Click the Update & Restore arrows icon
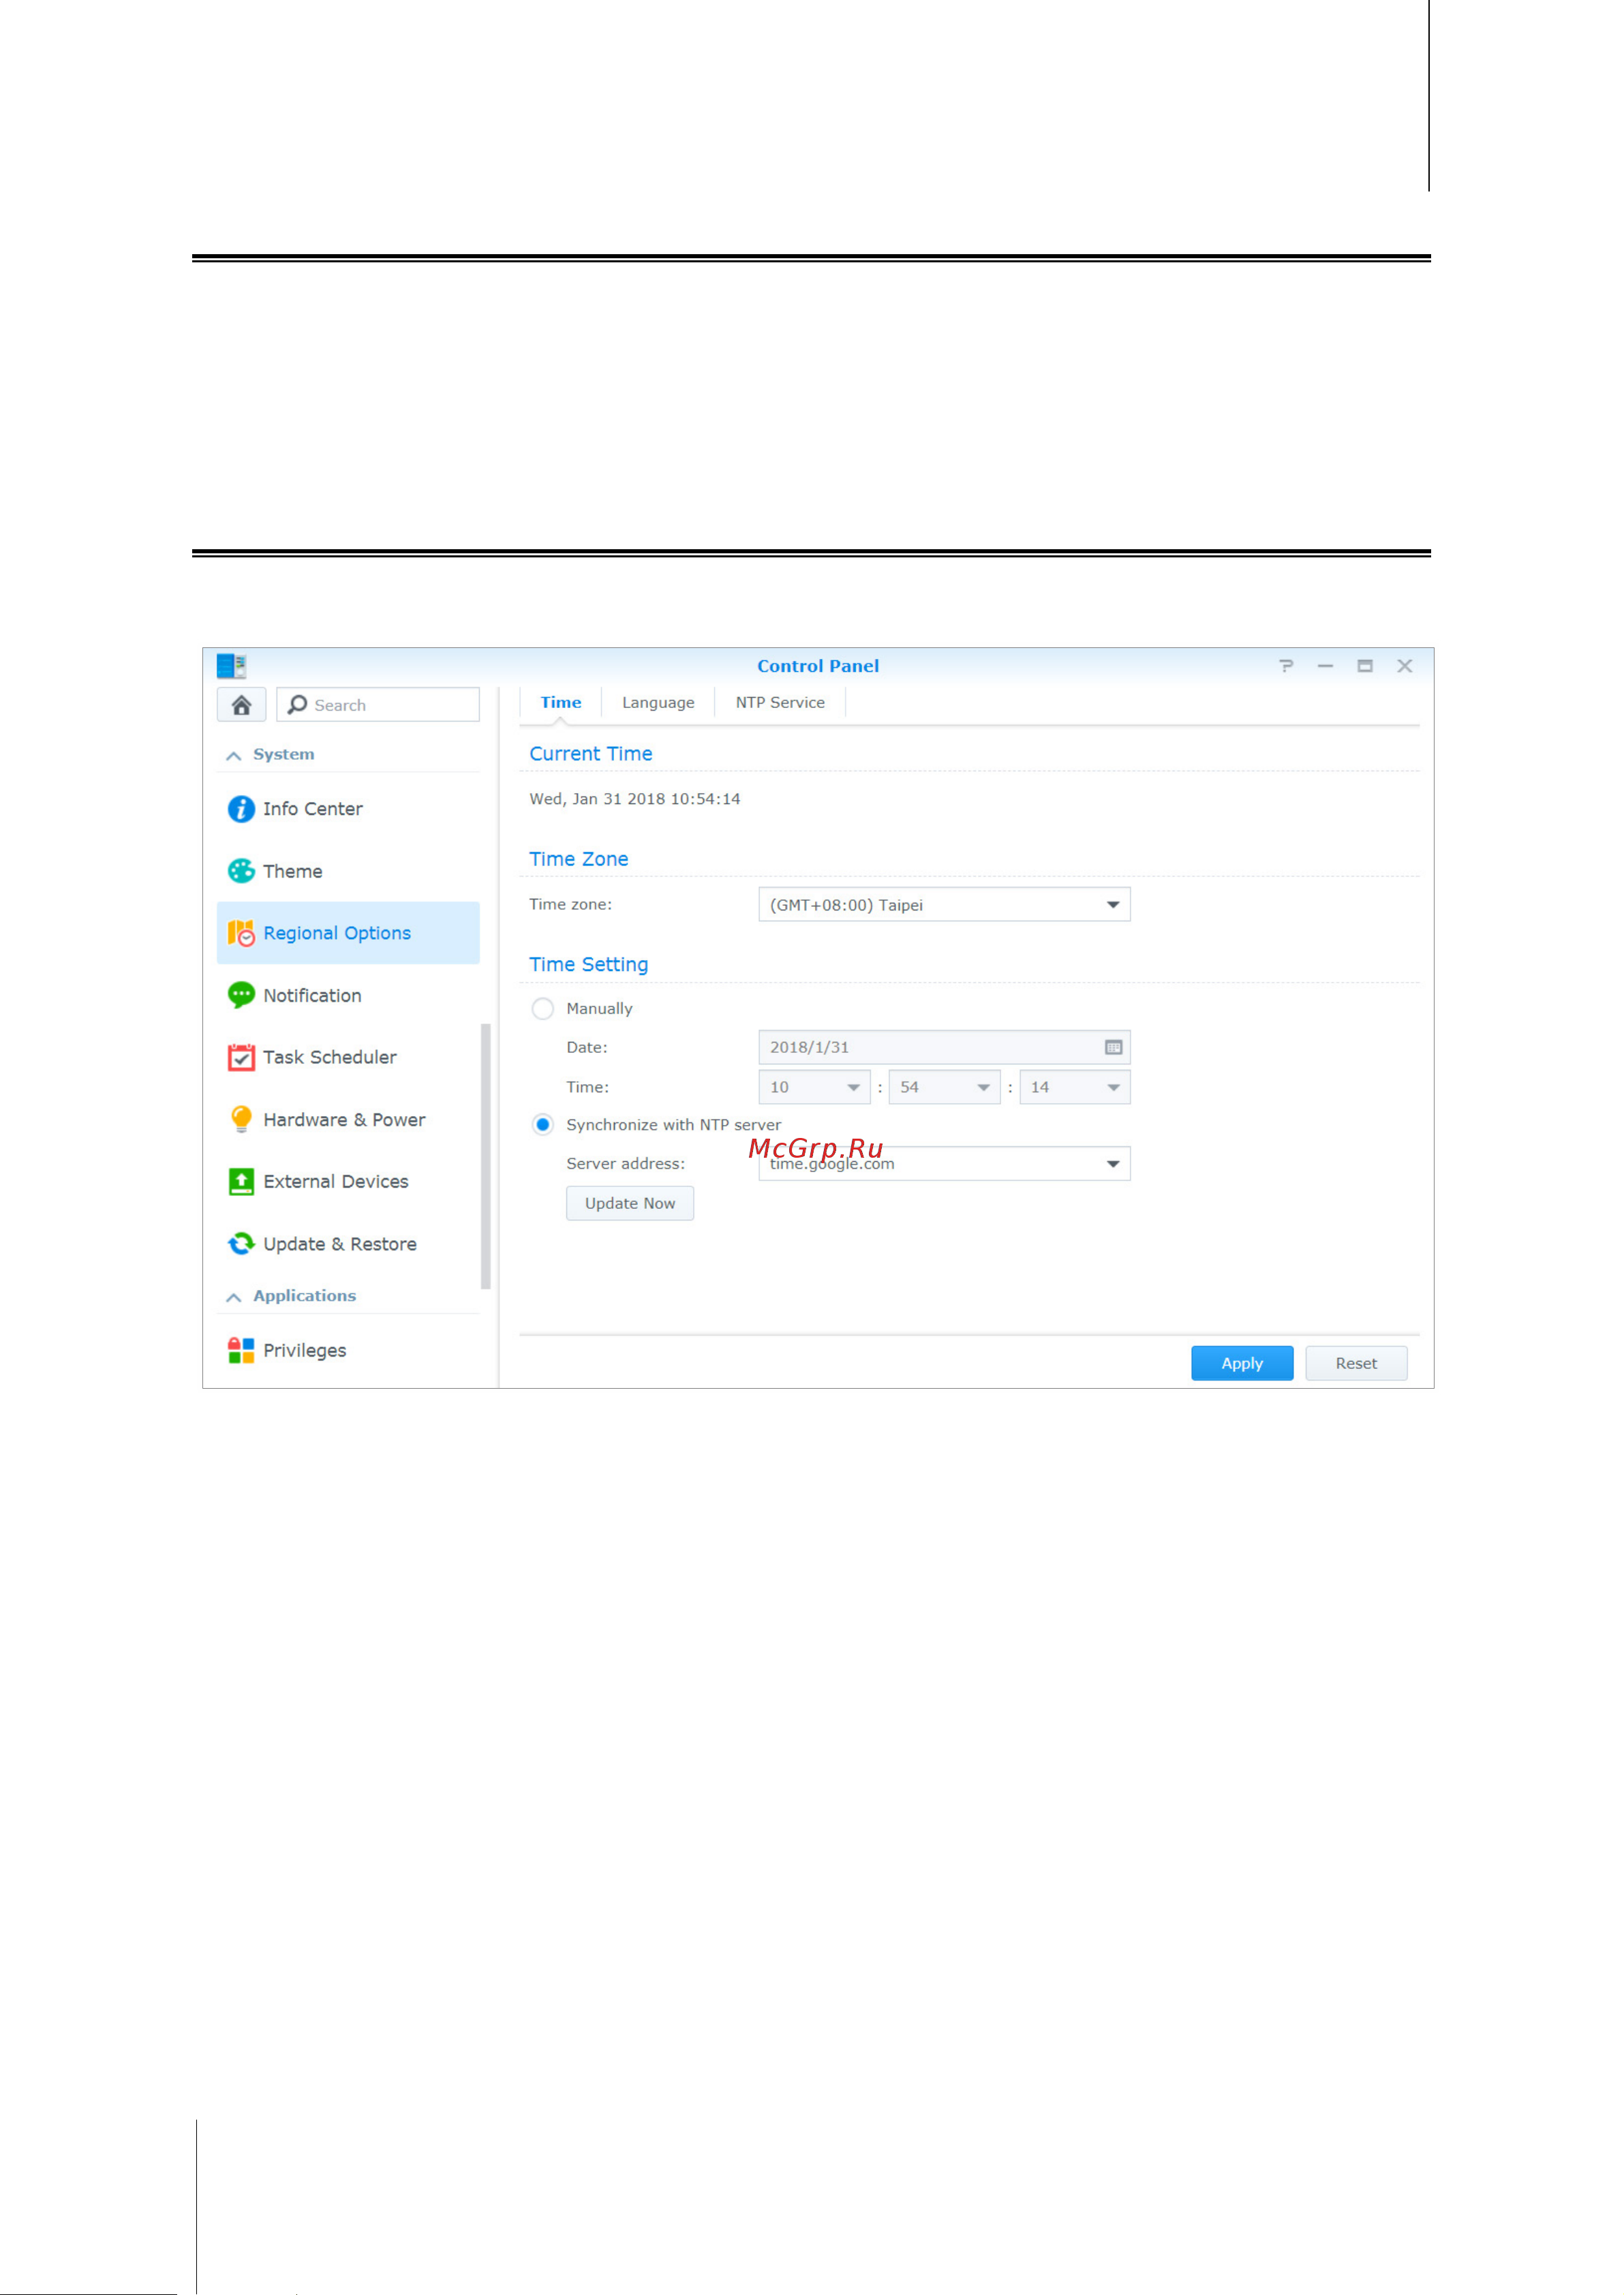Image resolution: width=1624 pixels, height=2295 pixels. 241,1244
